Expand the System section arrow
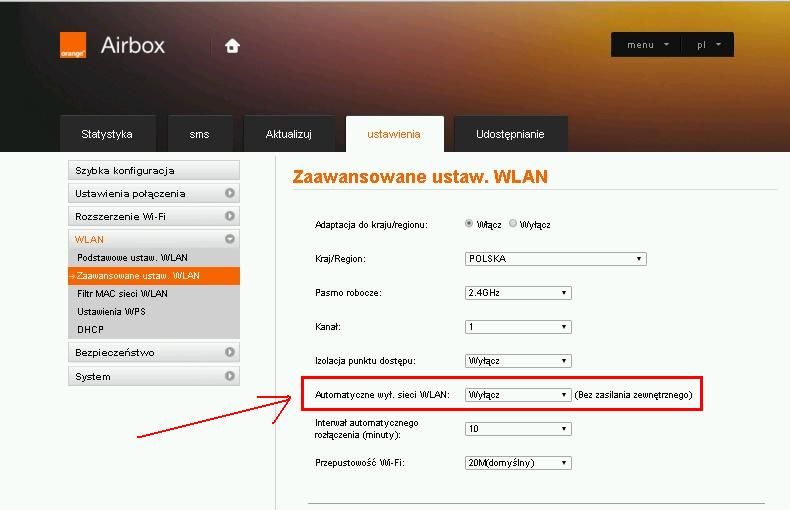The image size is (790, 510). tap(230, 376)
